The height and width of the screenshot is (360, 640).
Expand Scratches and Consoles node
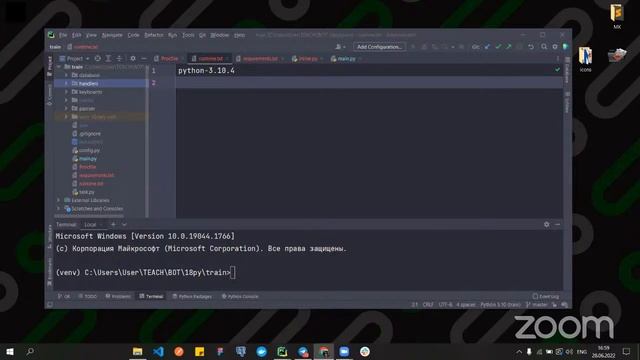pyautogui.click(x=59, y=209)
